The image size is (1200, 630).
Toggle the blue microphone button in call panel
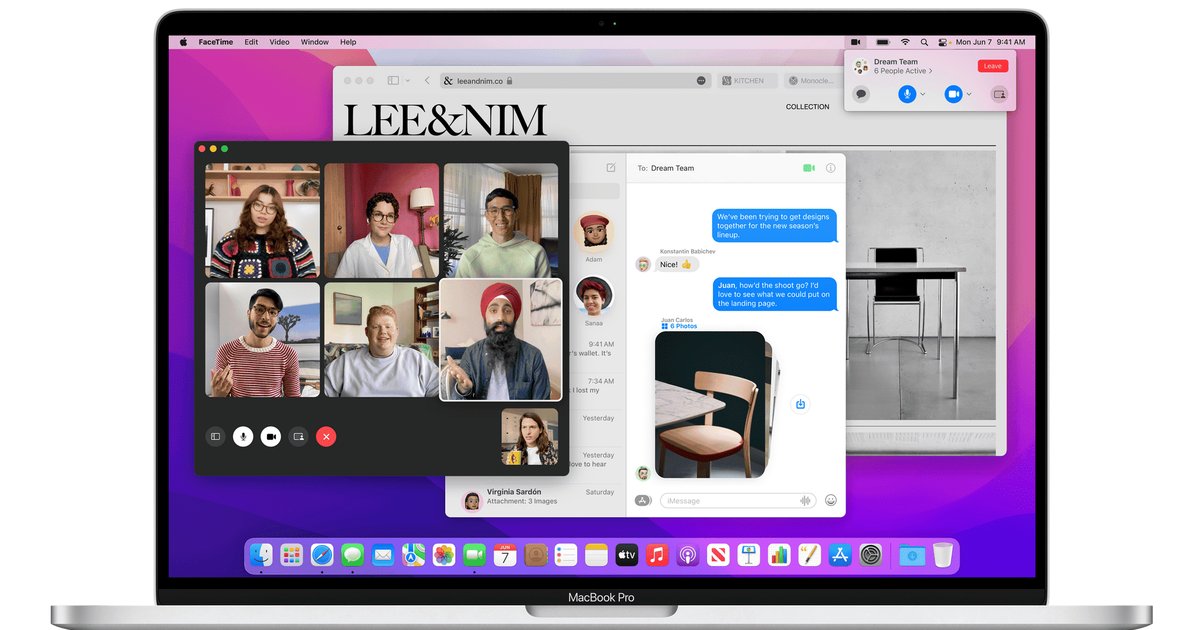click(x=907, y=94)
